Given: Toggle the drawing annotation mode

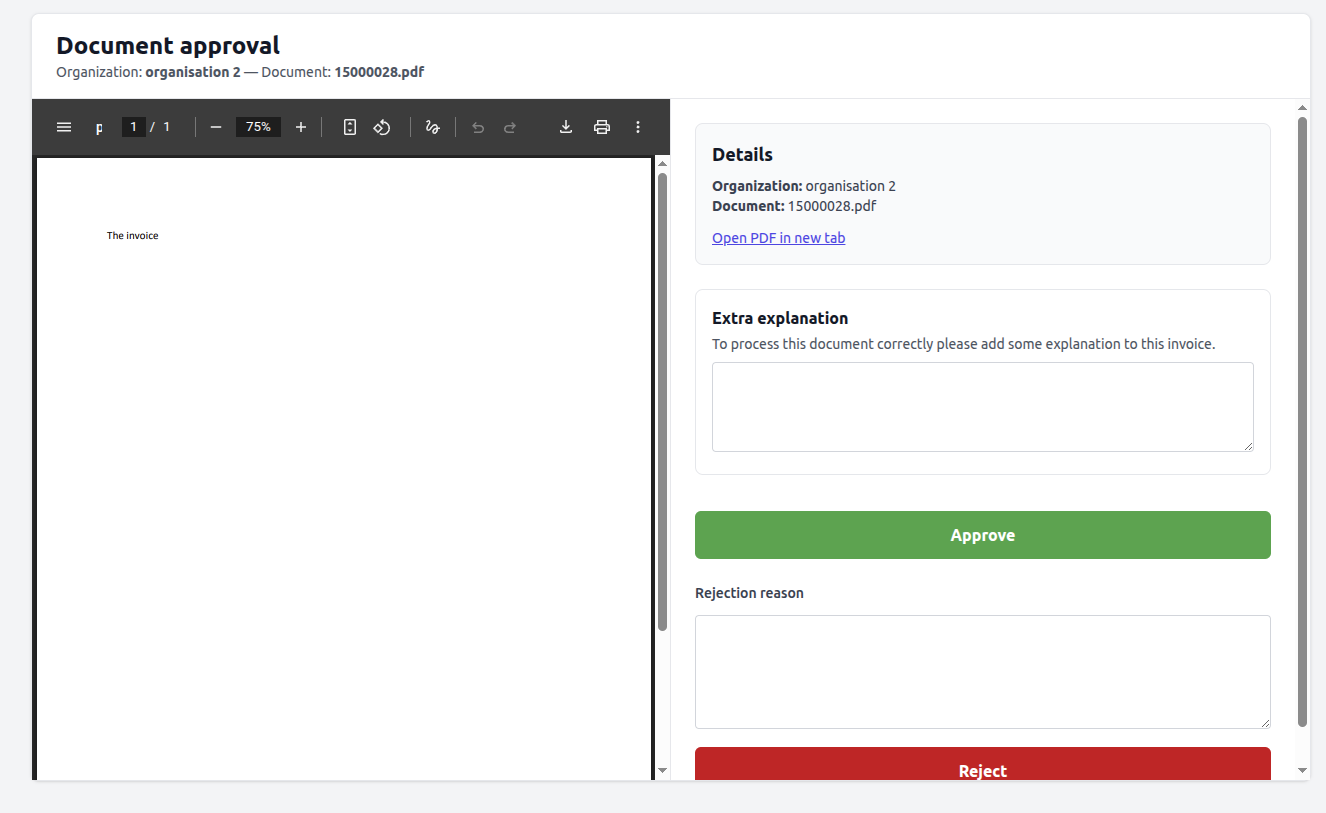Looking at the screenshot, I should click(432, 127).
